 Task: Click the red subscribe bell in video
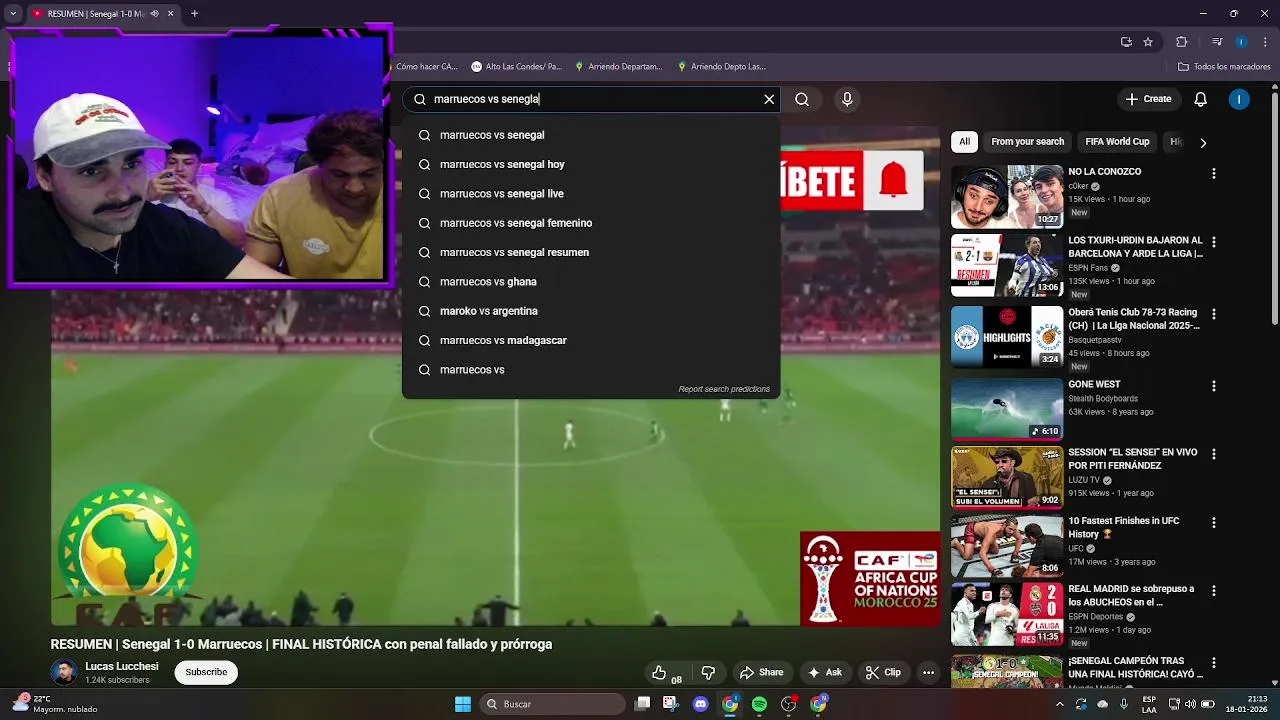tap(894, 180)
